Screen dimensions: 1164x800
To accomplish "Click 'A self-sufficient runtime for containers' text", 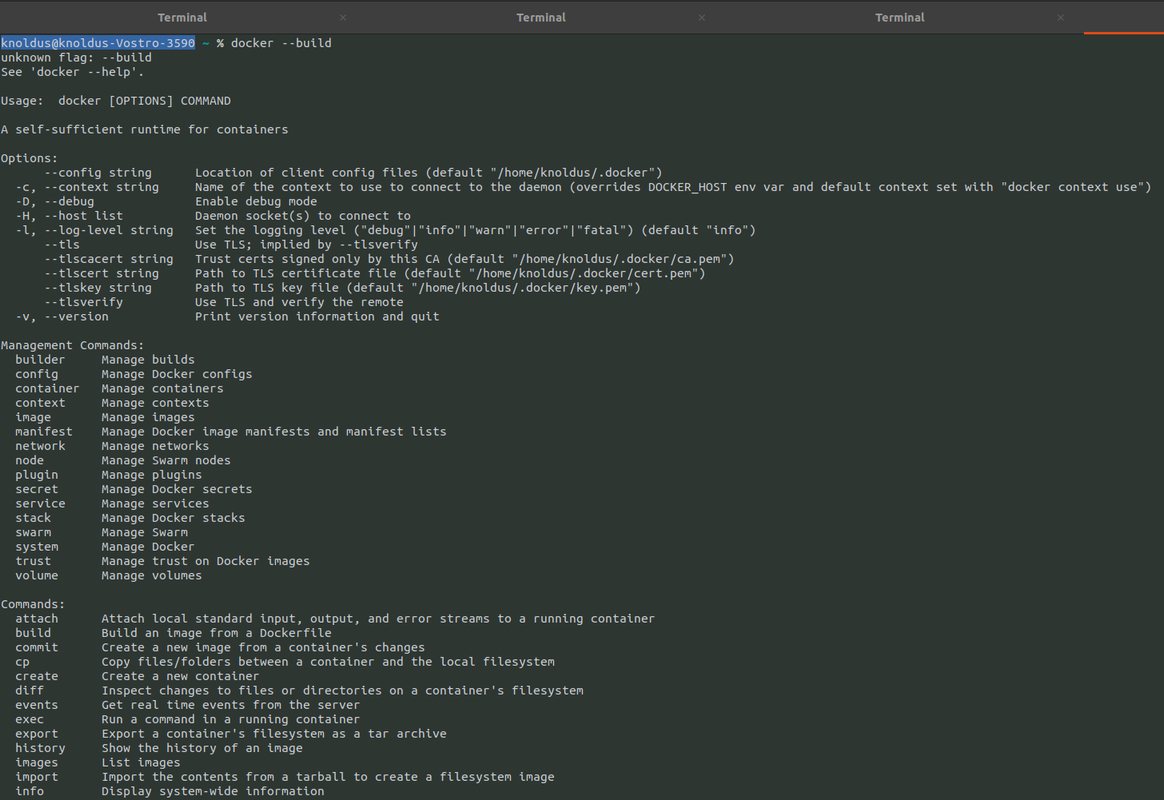I will click(x=145, y=129).
